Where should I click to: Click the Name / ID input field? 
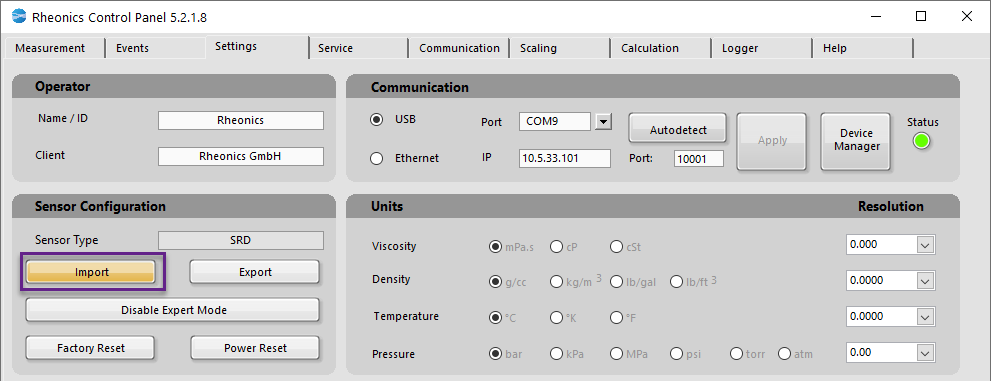pyautogui.click(x=241, y=121)
